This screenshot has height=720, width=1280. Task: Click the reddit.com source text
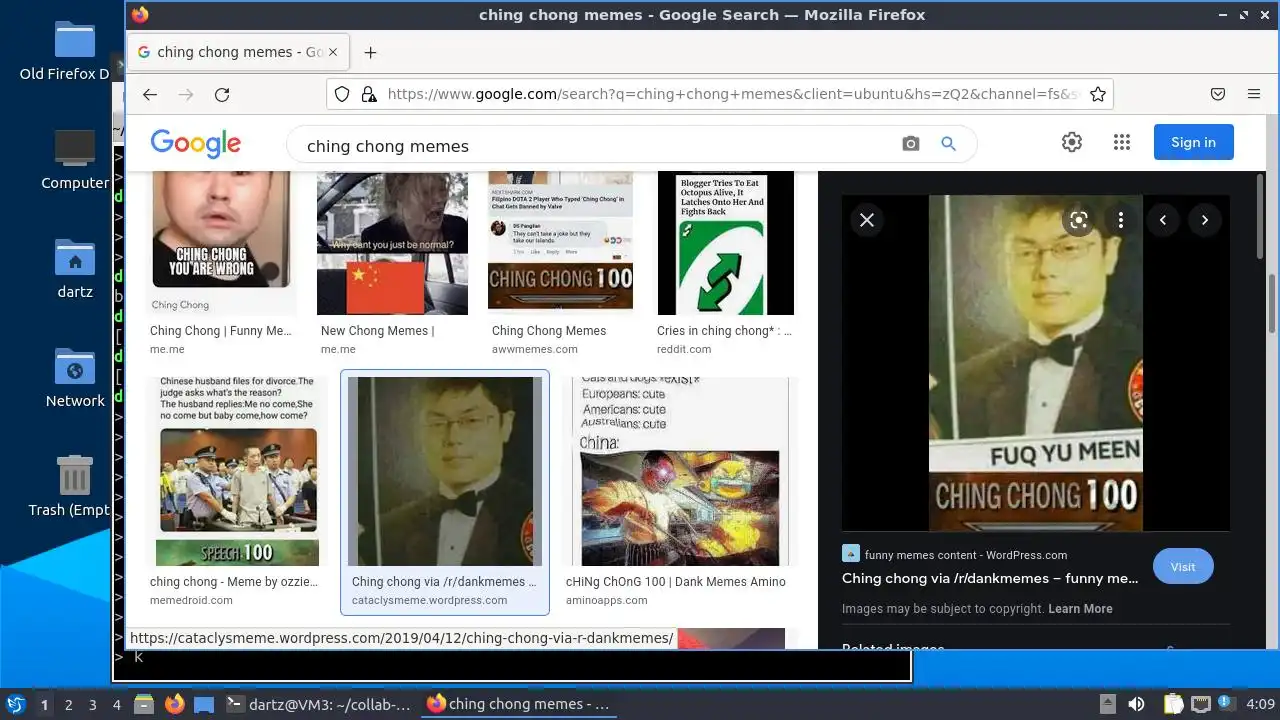684,349
